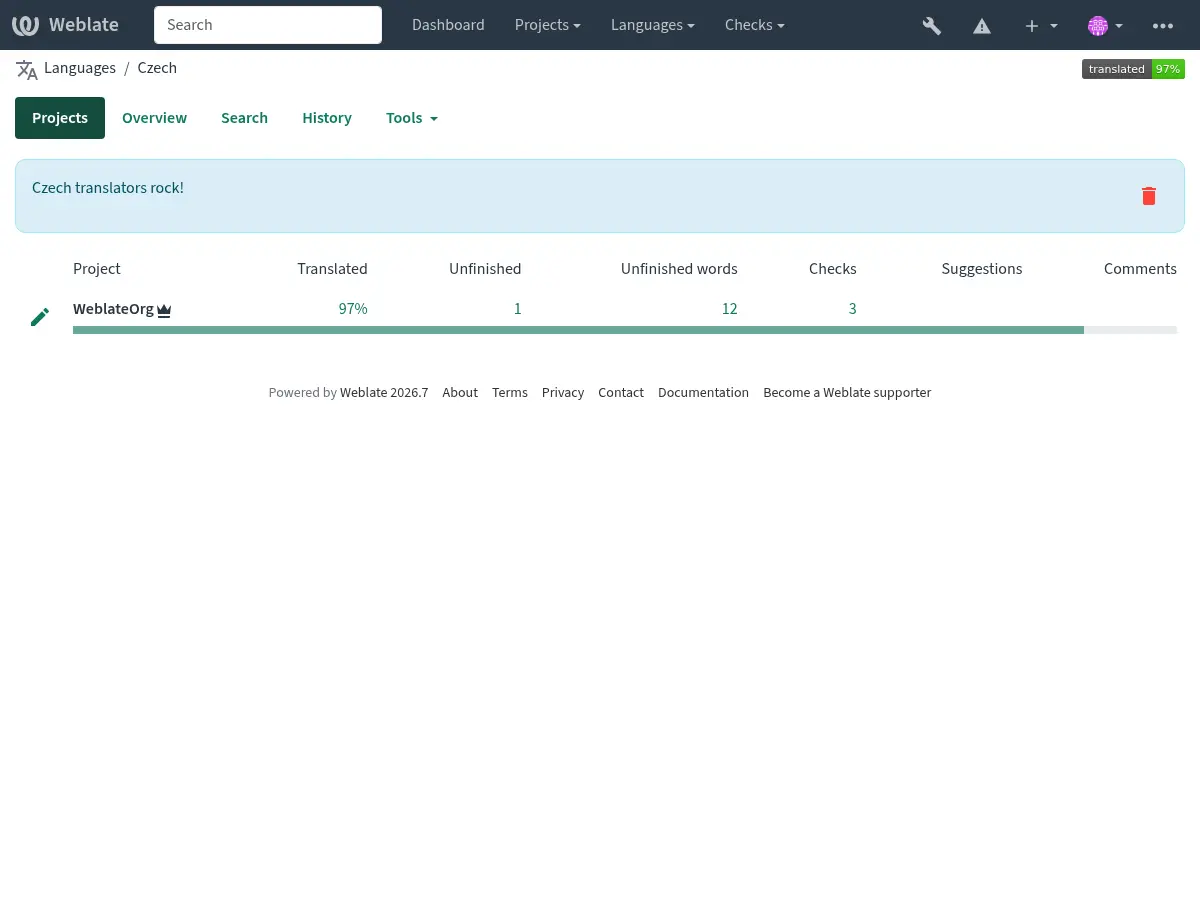Click the languages translate icon in breadcrumb

point(27,69)
